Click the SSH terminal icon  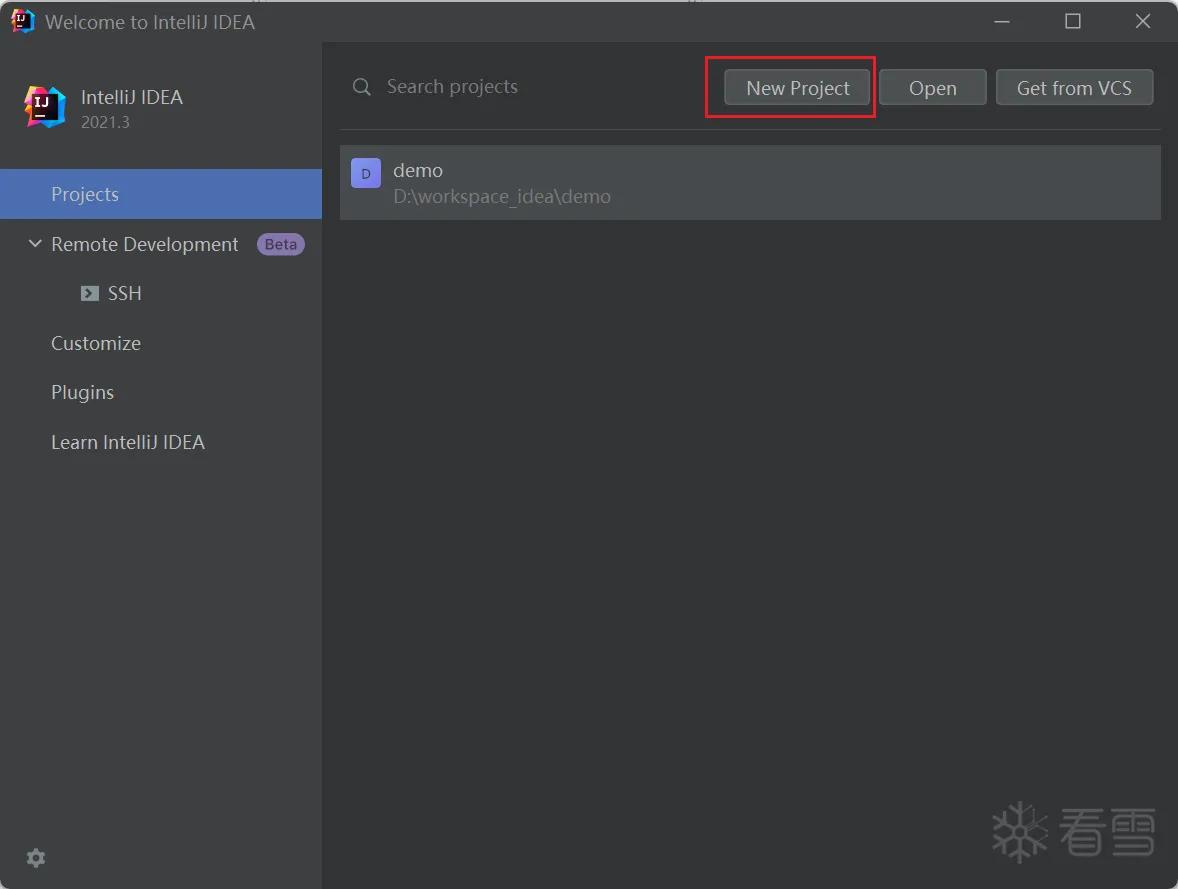[x=89, y=293]
